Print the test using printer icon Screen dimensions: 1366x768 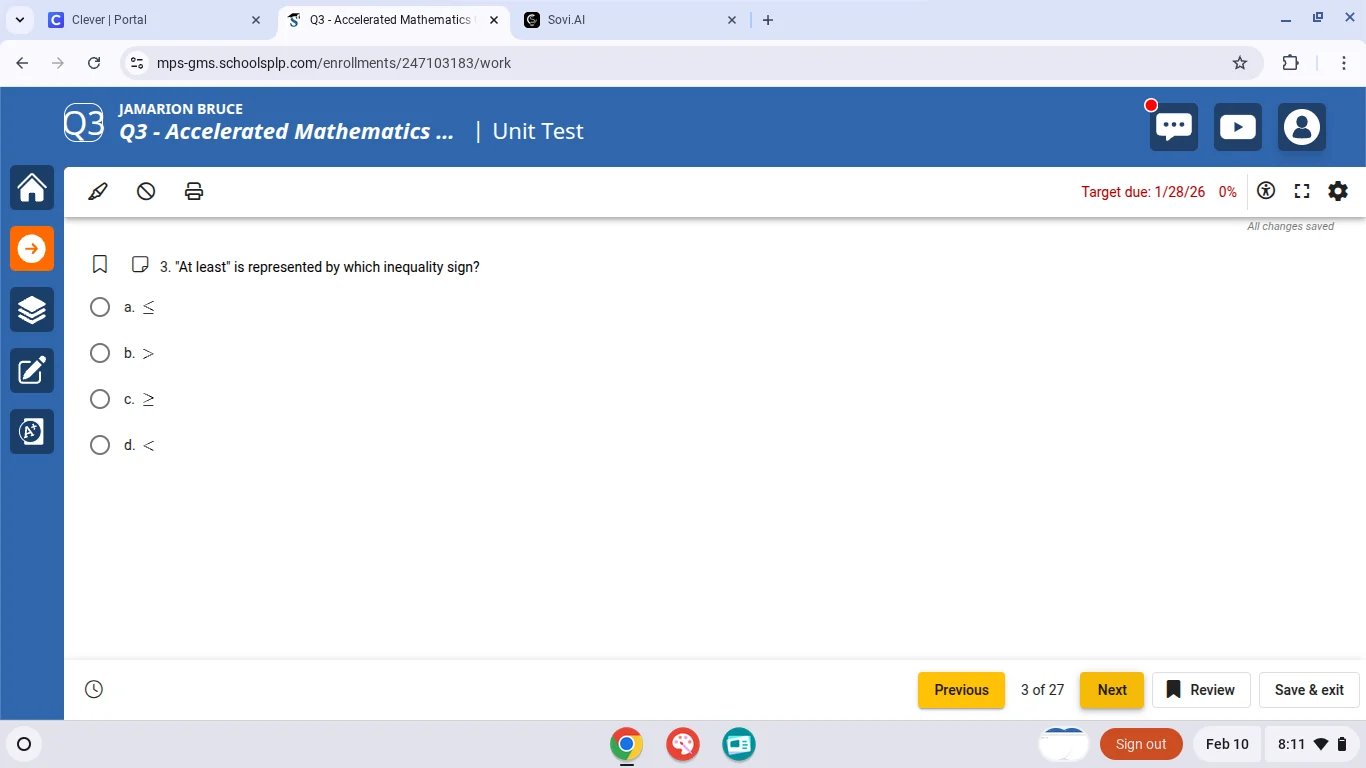coord(194,191)
